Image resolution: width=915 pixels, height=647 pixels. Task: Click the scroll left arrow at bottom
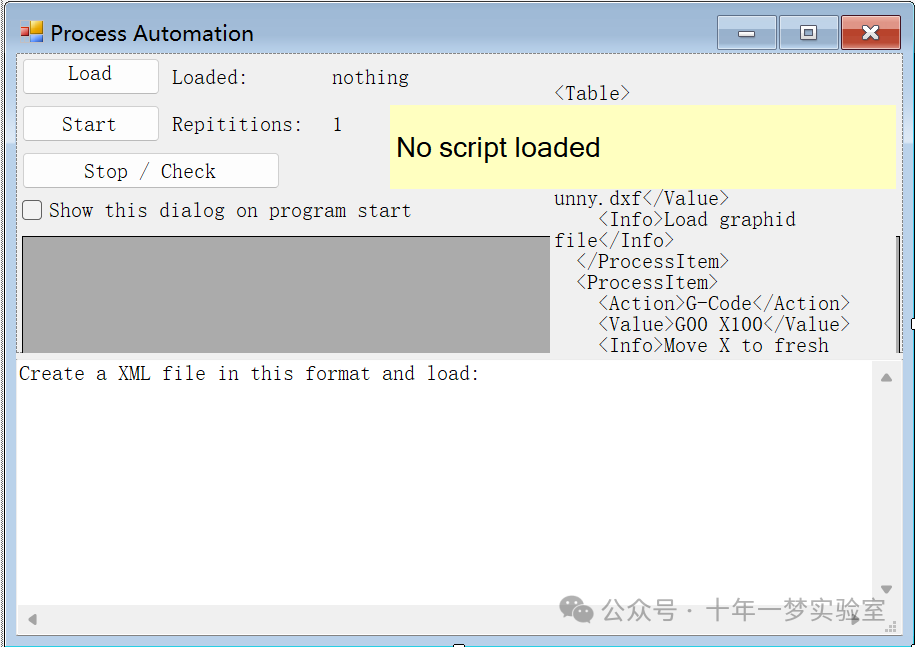(33, 619)
